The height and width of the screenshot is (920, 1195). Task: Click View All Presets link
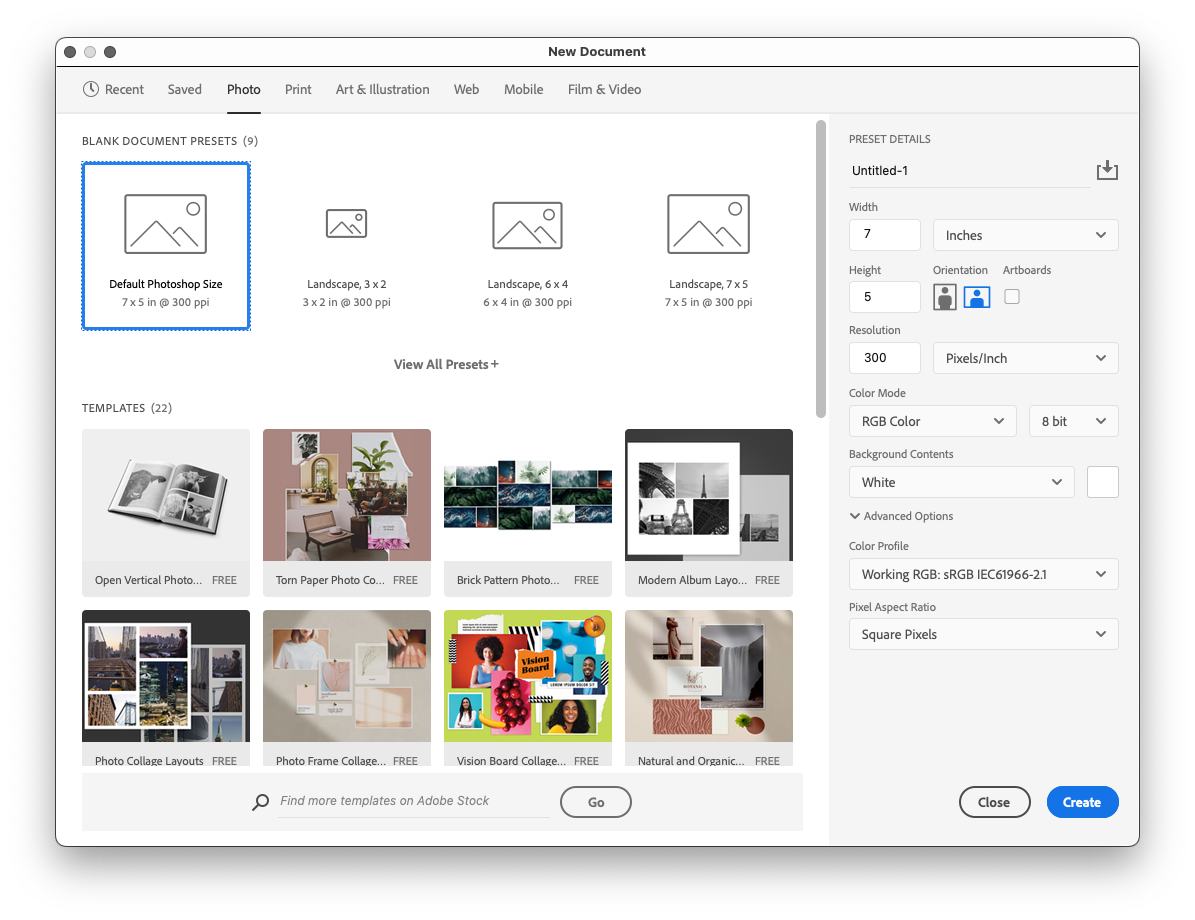click(x=445, y=364)
